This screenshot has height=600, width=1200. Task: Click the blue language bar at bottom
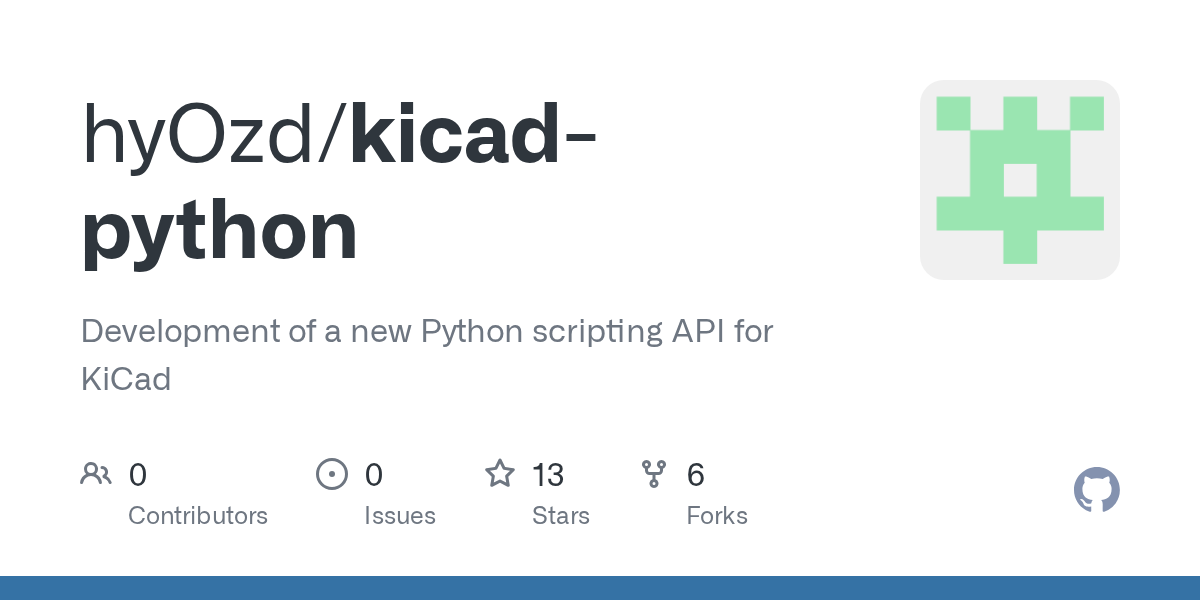coord(600,588)
